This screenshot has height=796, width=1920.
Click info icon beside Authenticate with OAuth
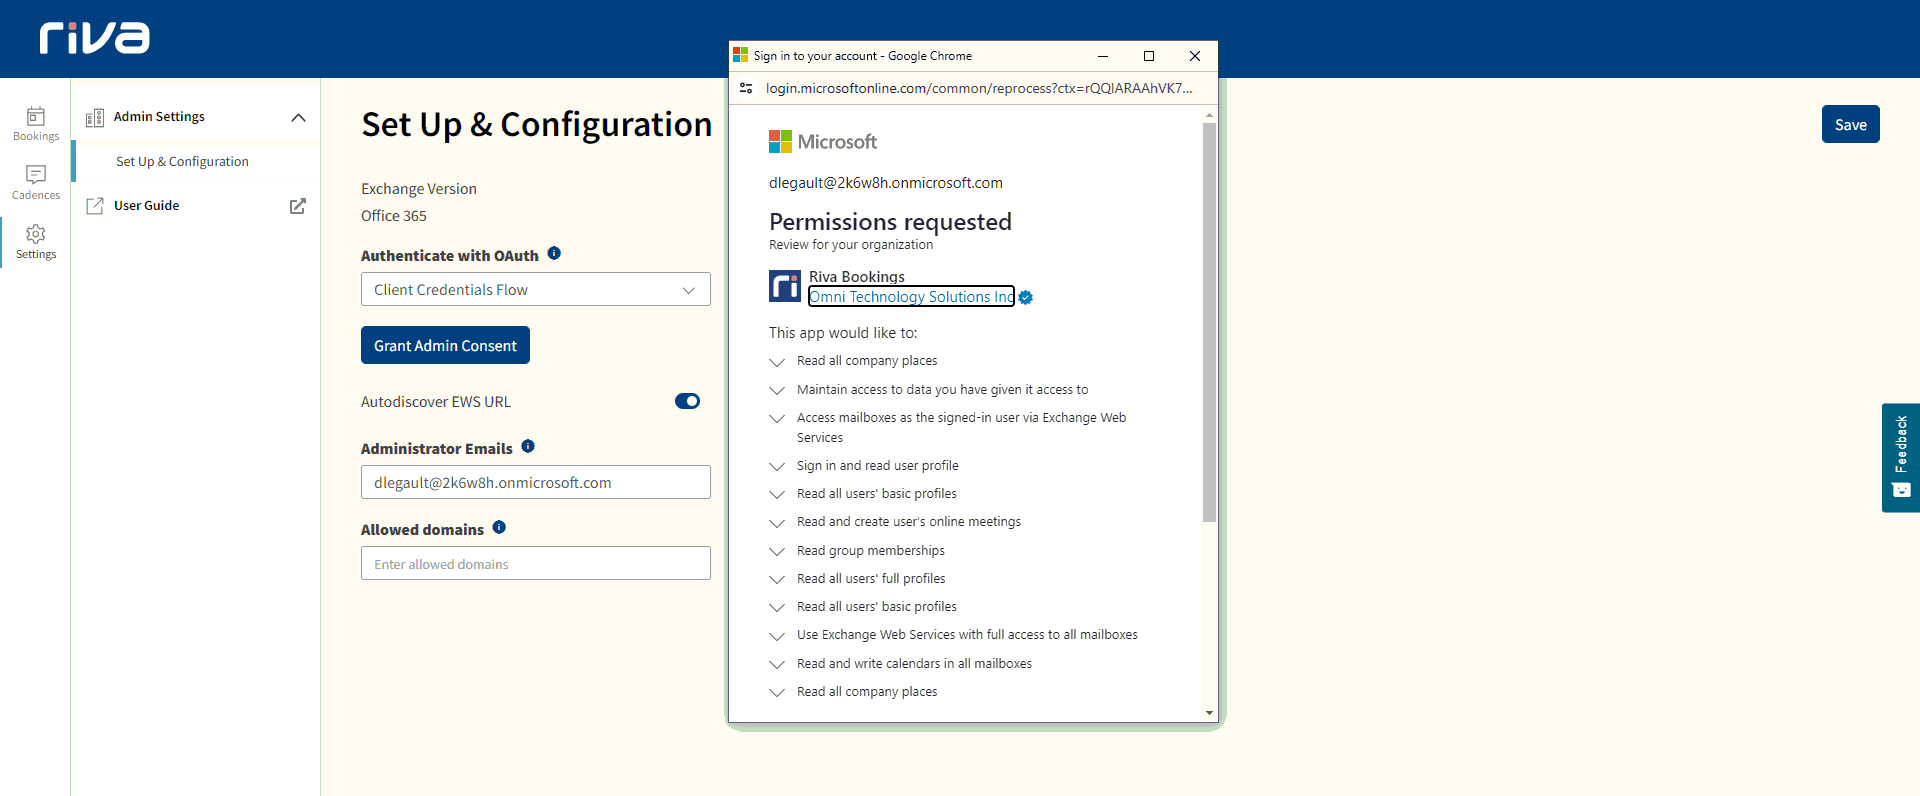pyautogui.click(x=554, y=254)
